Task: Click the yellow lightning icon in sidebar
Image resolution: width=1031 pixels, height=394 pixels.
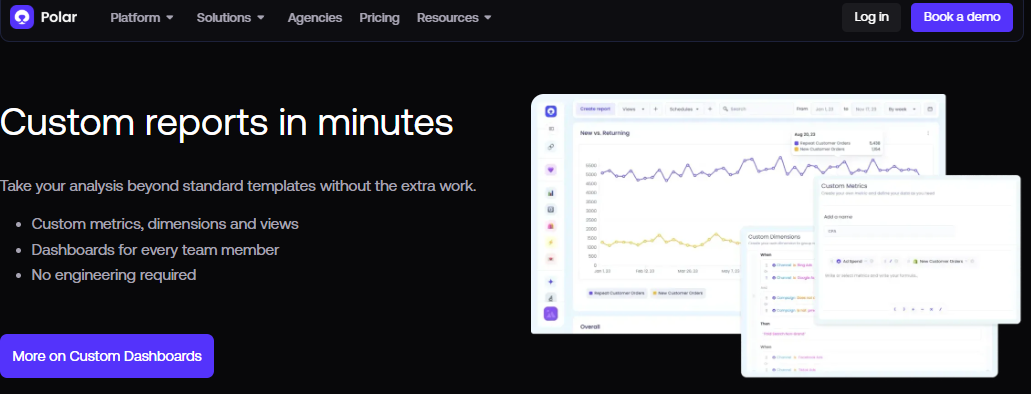Action: 551,242
